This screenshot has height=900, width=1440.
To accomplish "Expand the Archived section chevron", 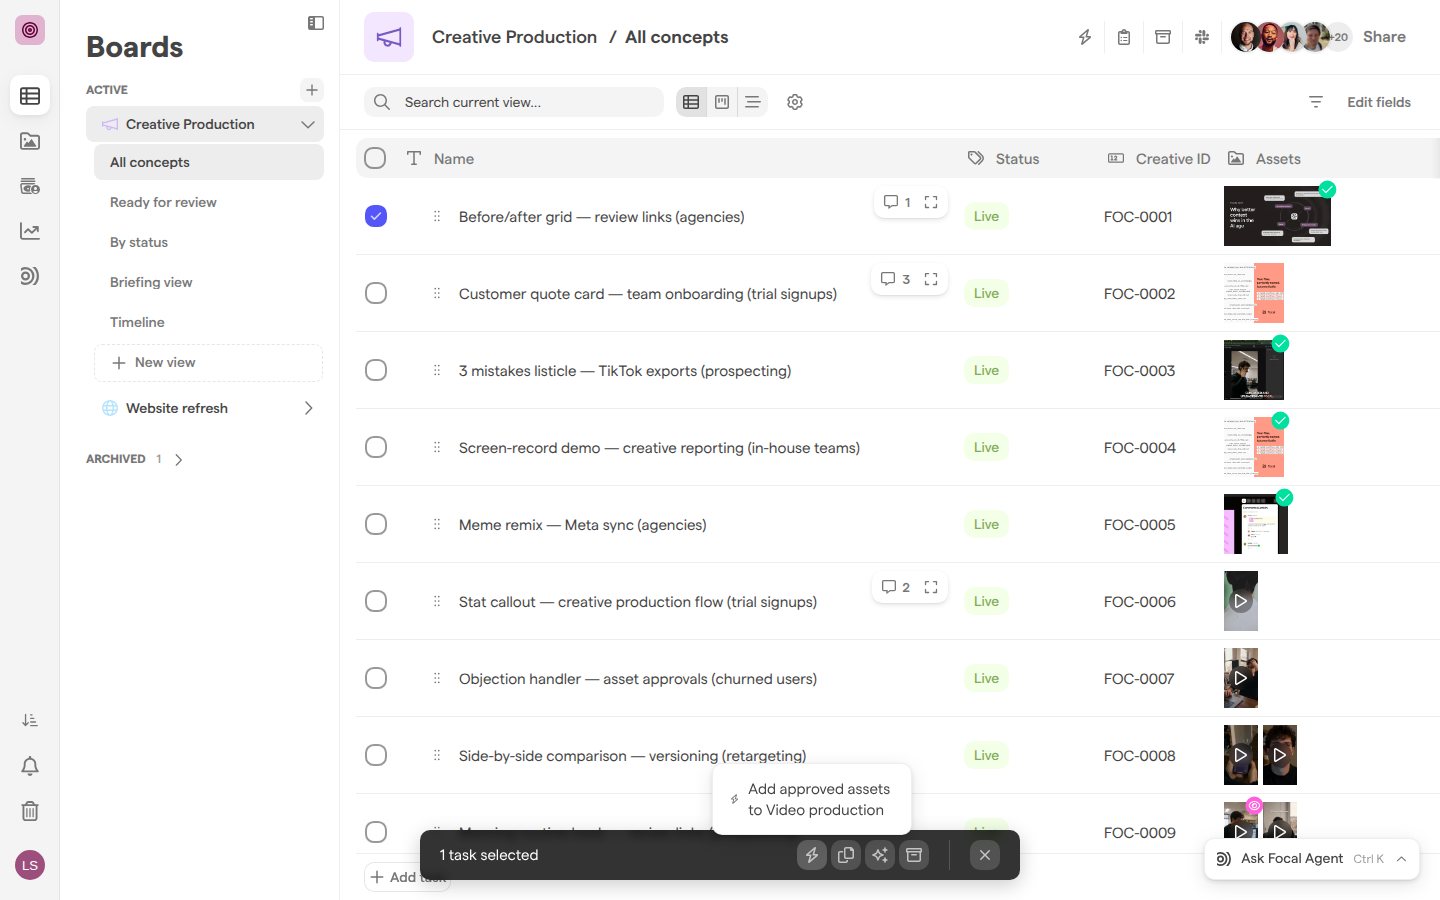I will [178, 460].
